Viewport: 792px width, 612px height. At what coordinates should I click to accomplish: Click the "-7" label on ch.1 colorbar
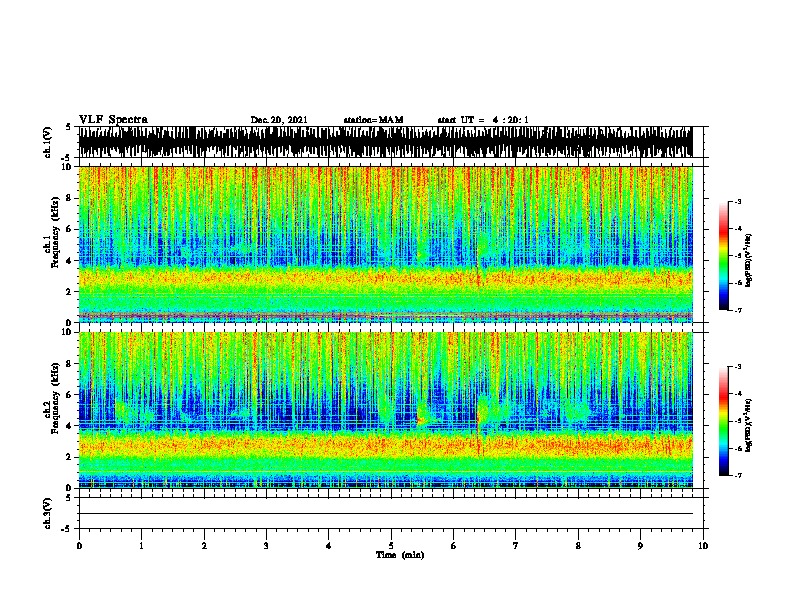737,310
